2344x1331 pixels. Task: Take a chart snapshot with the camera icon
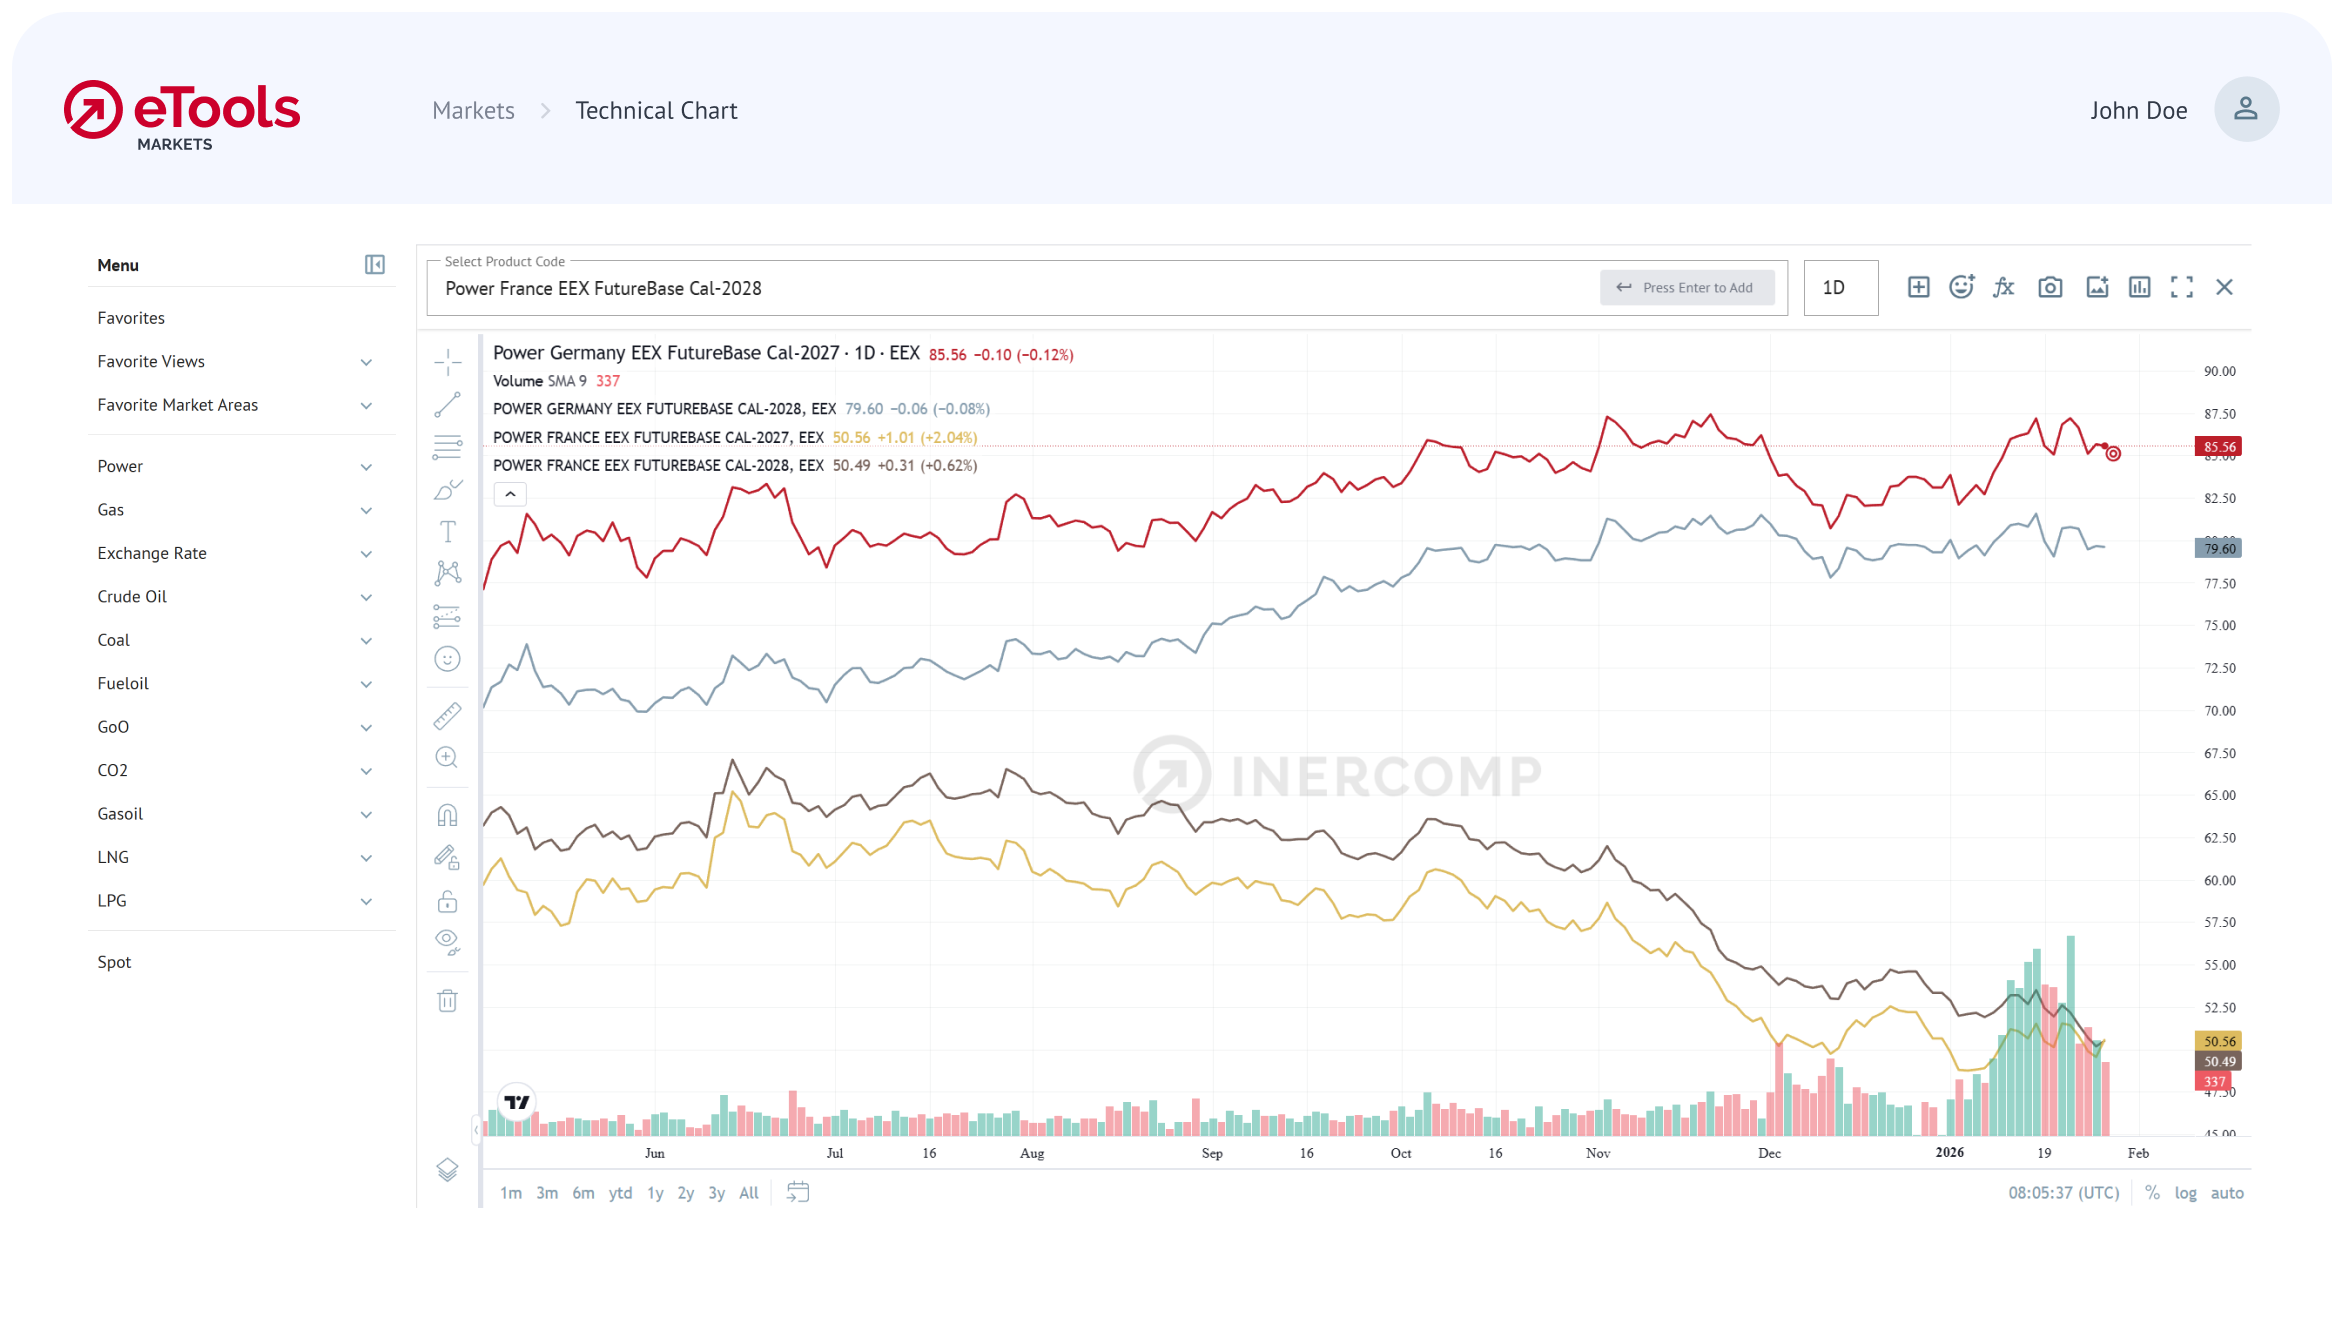point(2050,287)
